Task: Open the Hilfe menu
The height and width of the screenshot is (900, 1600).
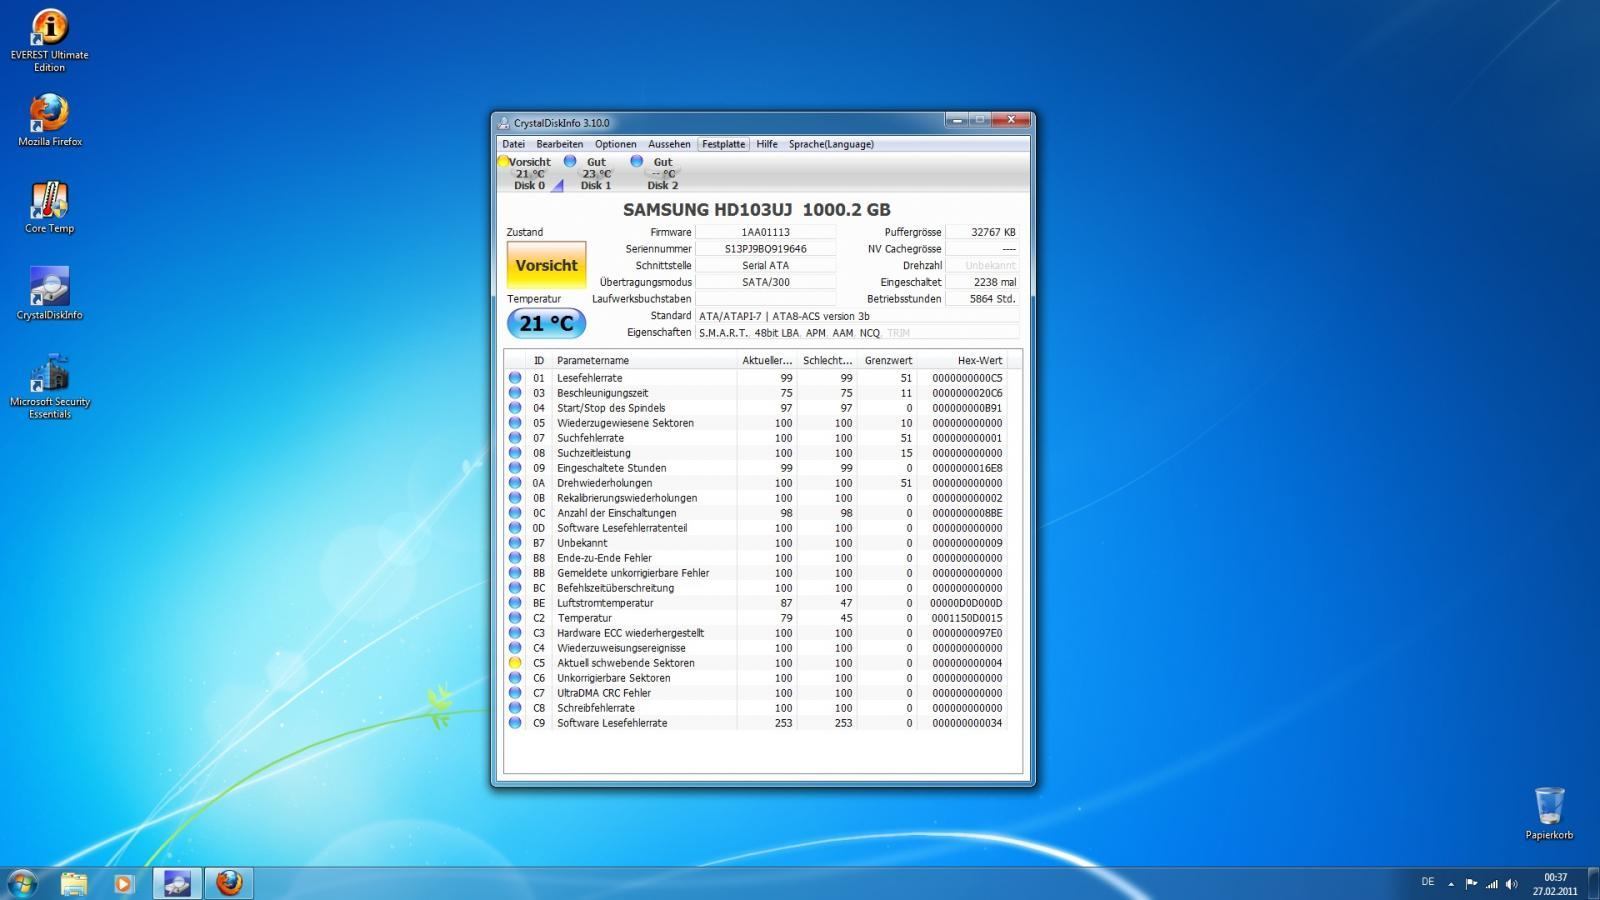Action: pyautogui.click(x=767, y=144)
